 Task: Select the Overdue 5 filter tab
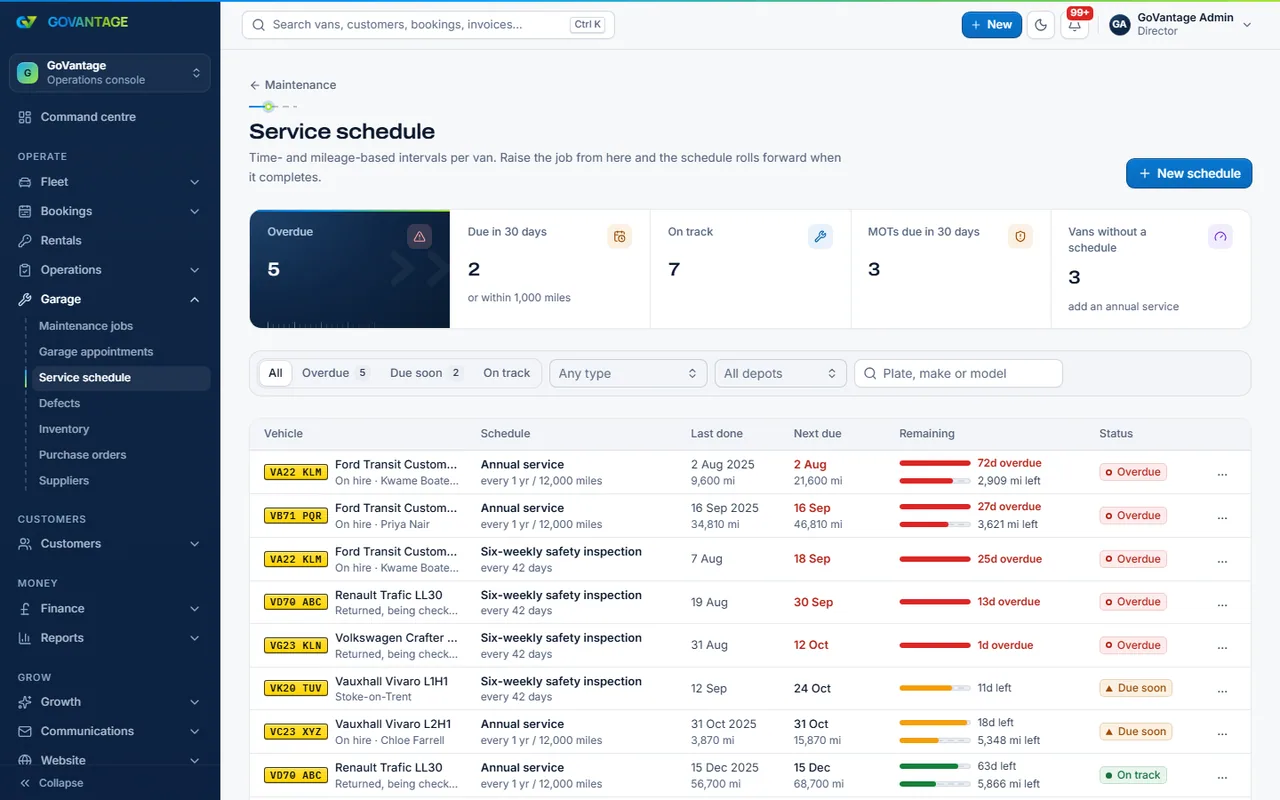pyautogui.click(x=335, y=373)
